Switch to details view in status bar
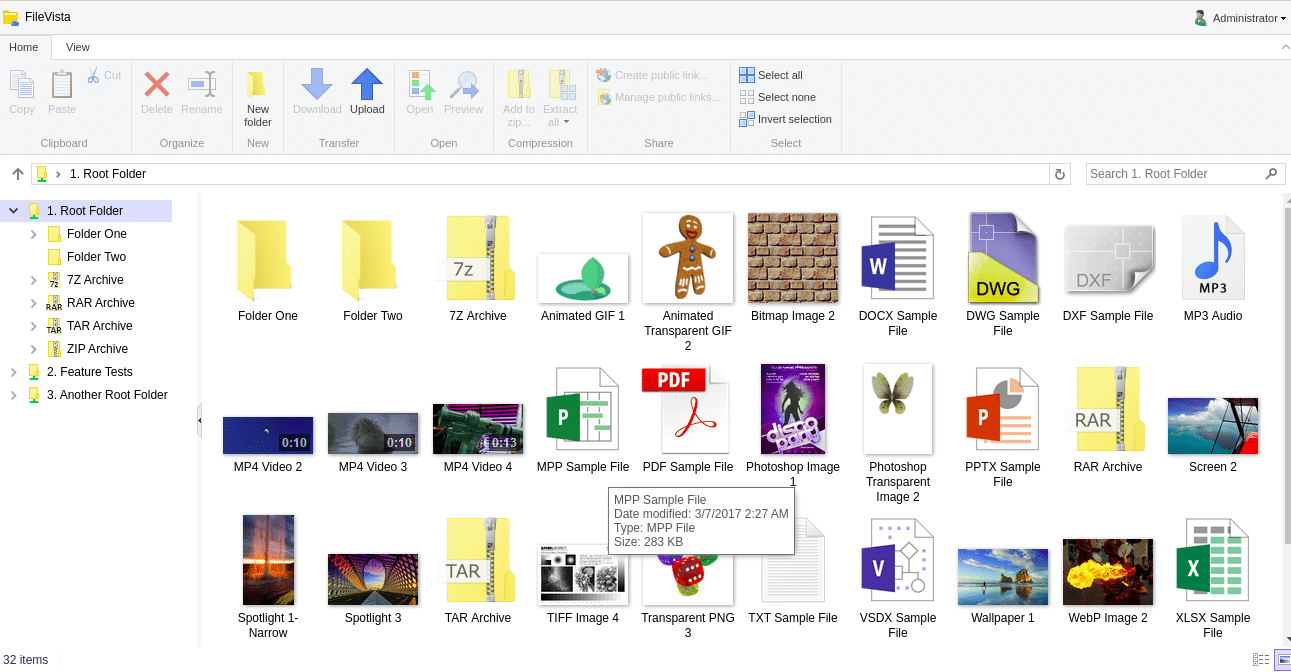The height and width of the screenshot is (672, 1291). 1261,660
